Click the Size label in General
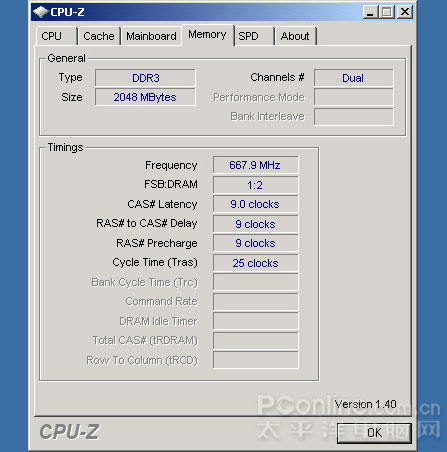The image size is (447, 452). (72, 97)
